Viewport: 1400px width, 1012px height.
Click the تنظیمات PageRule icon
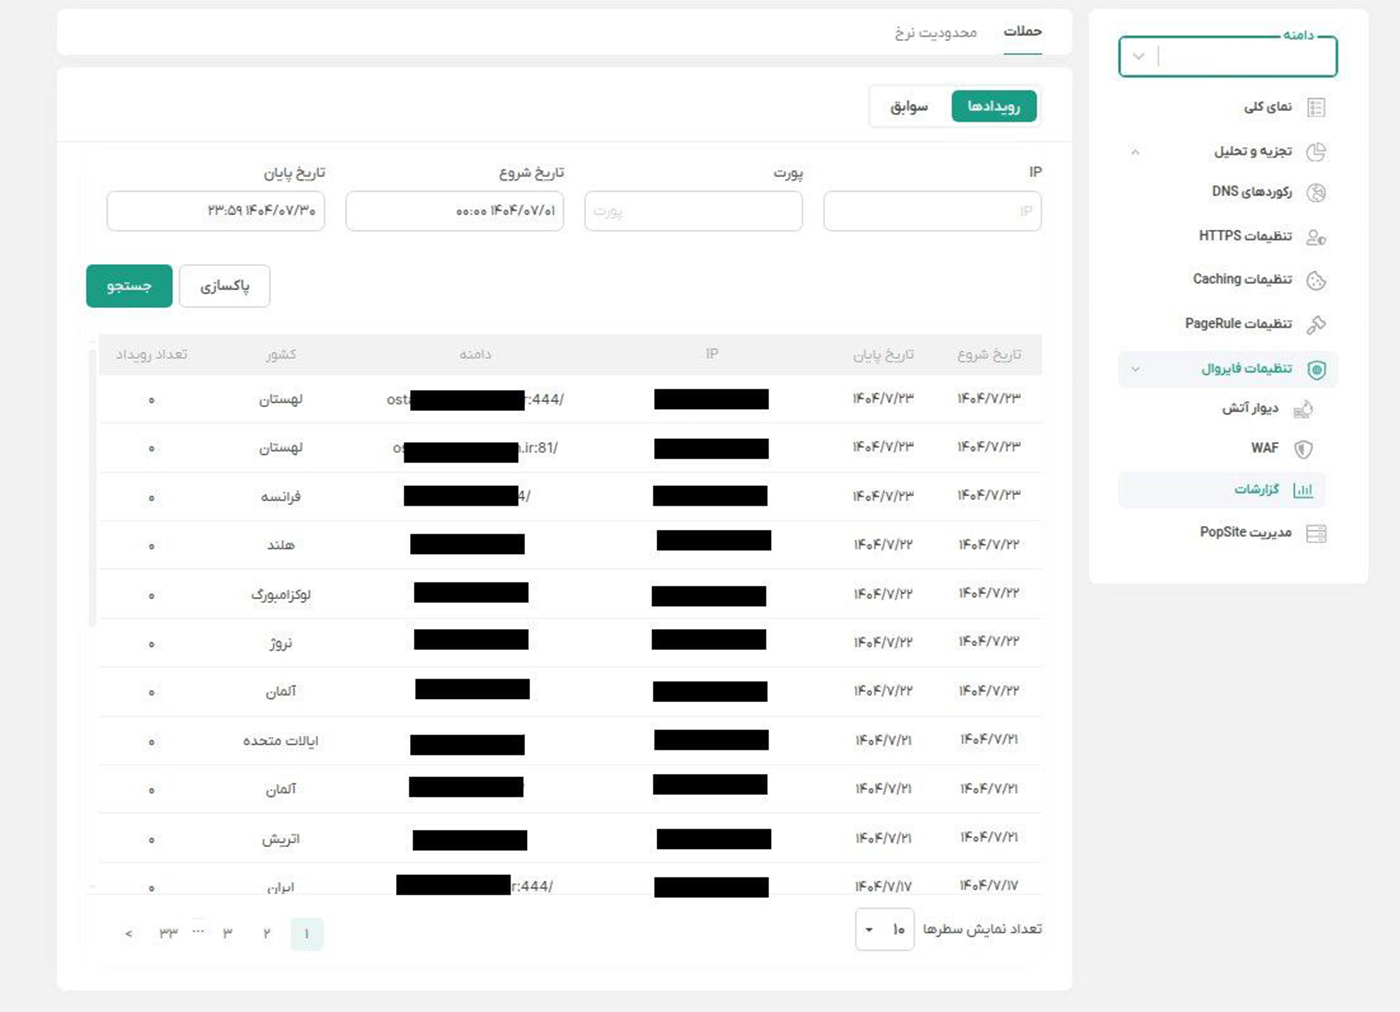tap(1316, 325)
